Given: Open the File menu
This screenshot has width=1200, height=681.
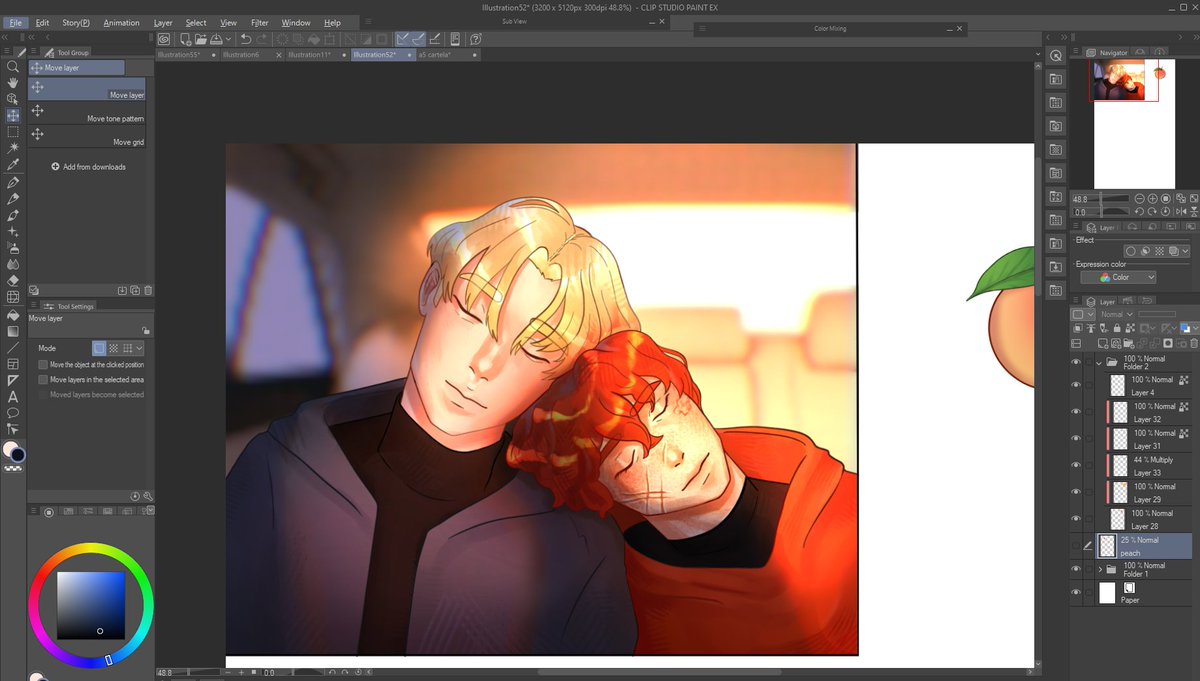Looking at the screenshot, I should 16,22.
